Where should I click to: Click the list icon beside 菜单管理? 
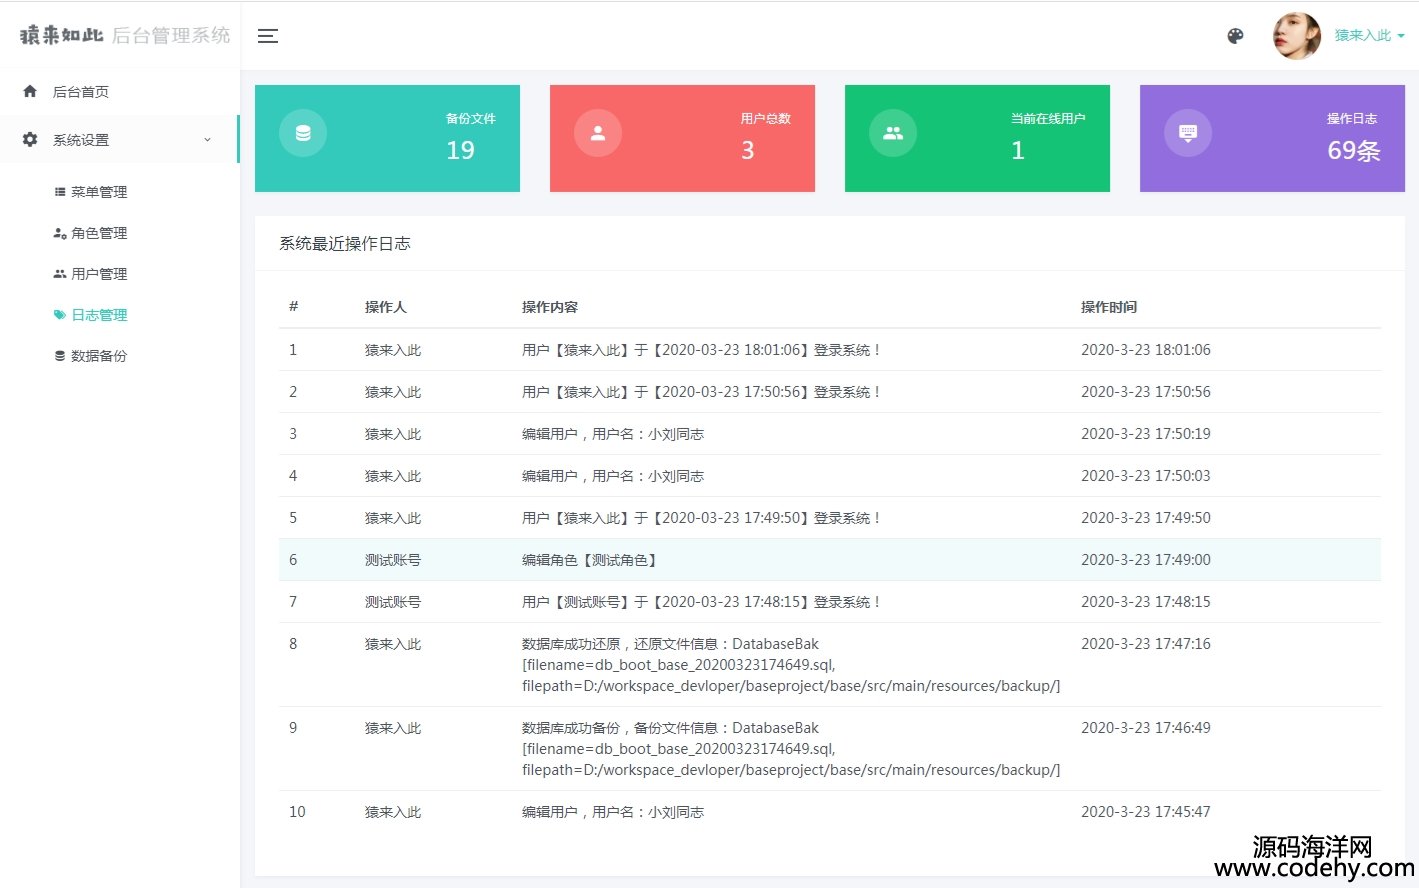pos(60,191)
